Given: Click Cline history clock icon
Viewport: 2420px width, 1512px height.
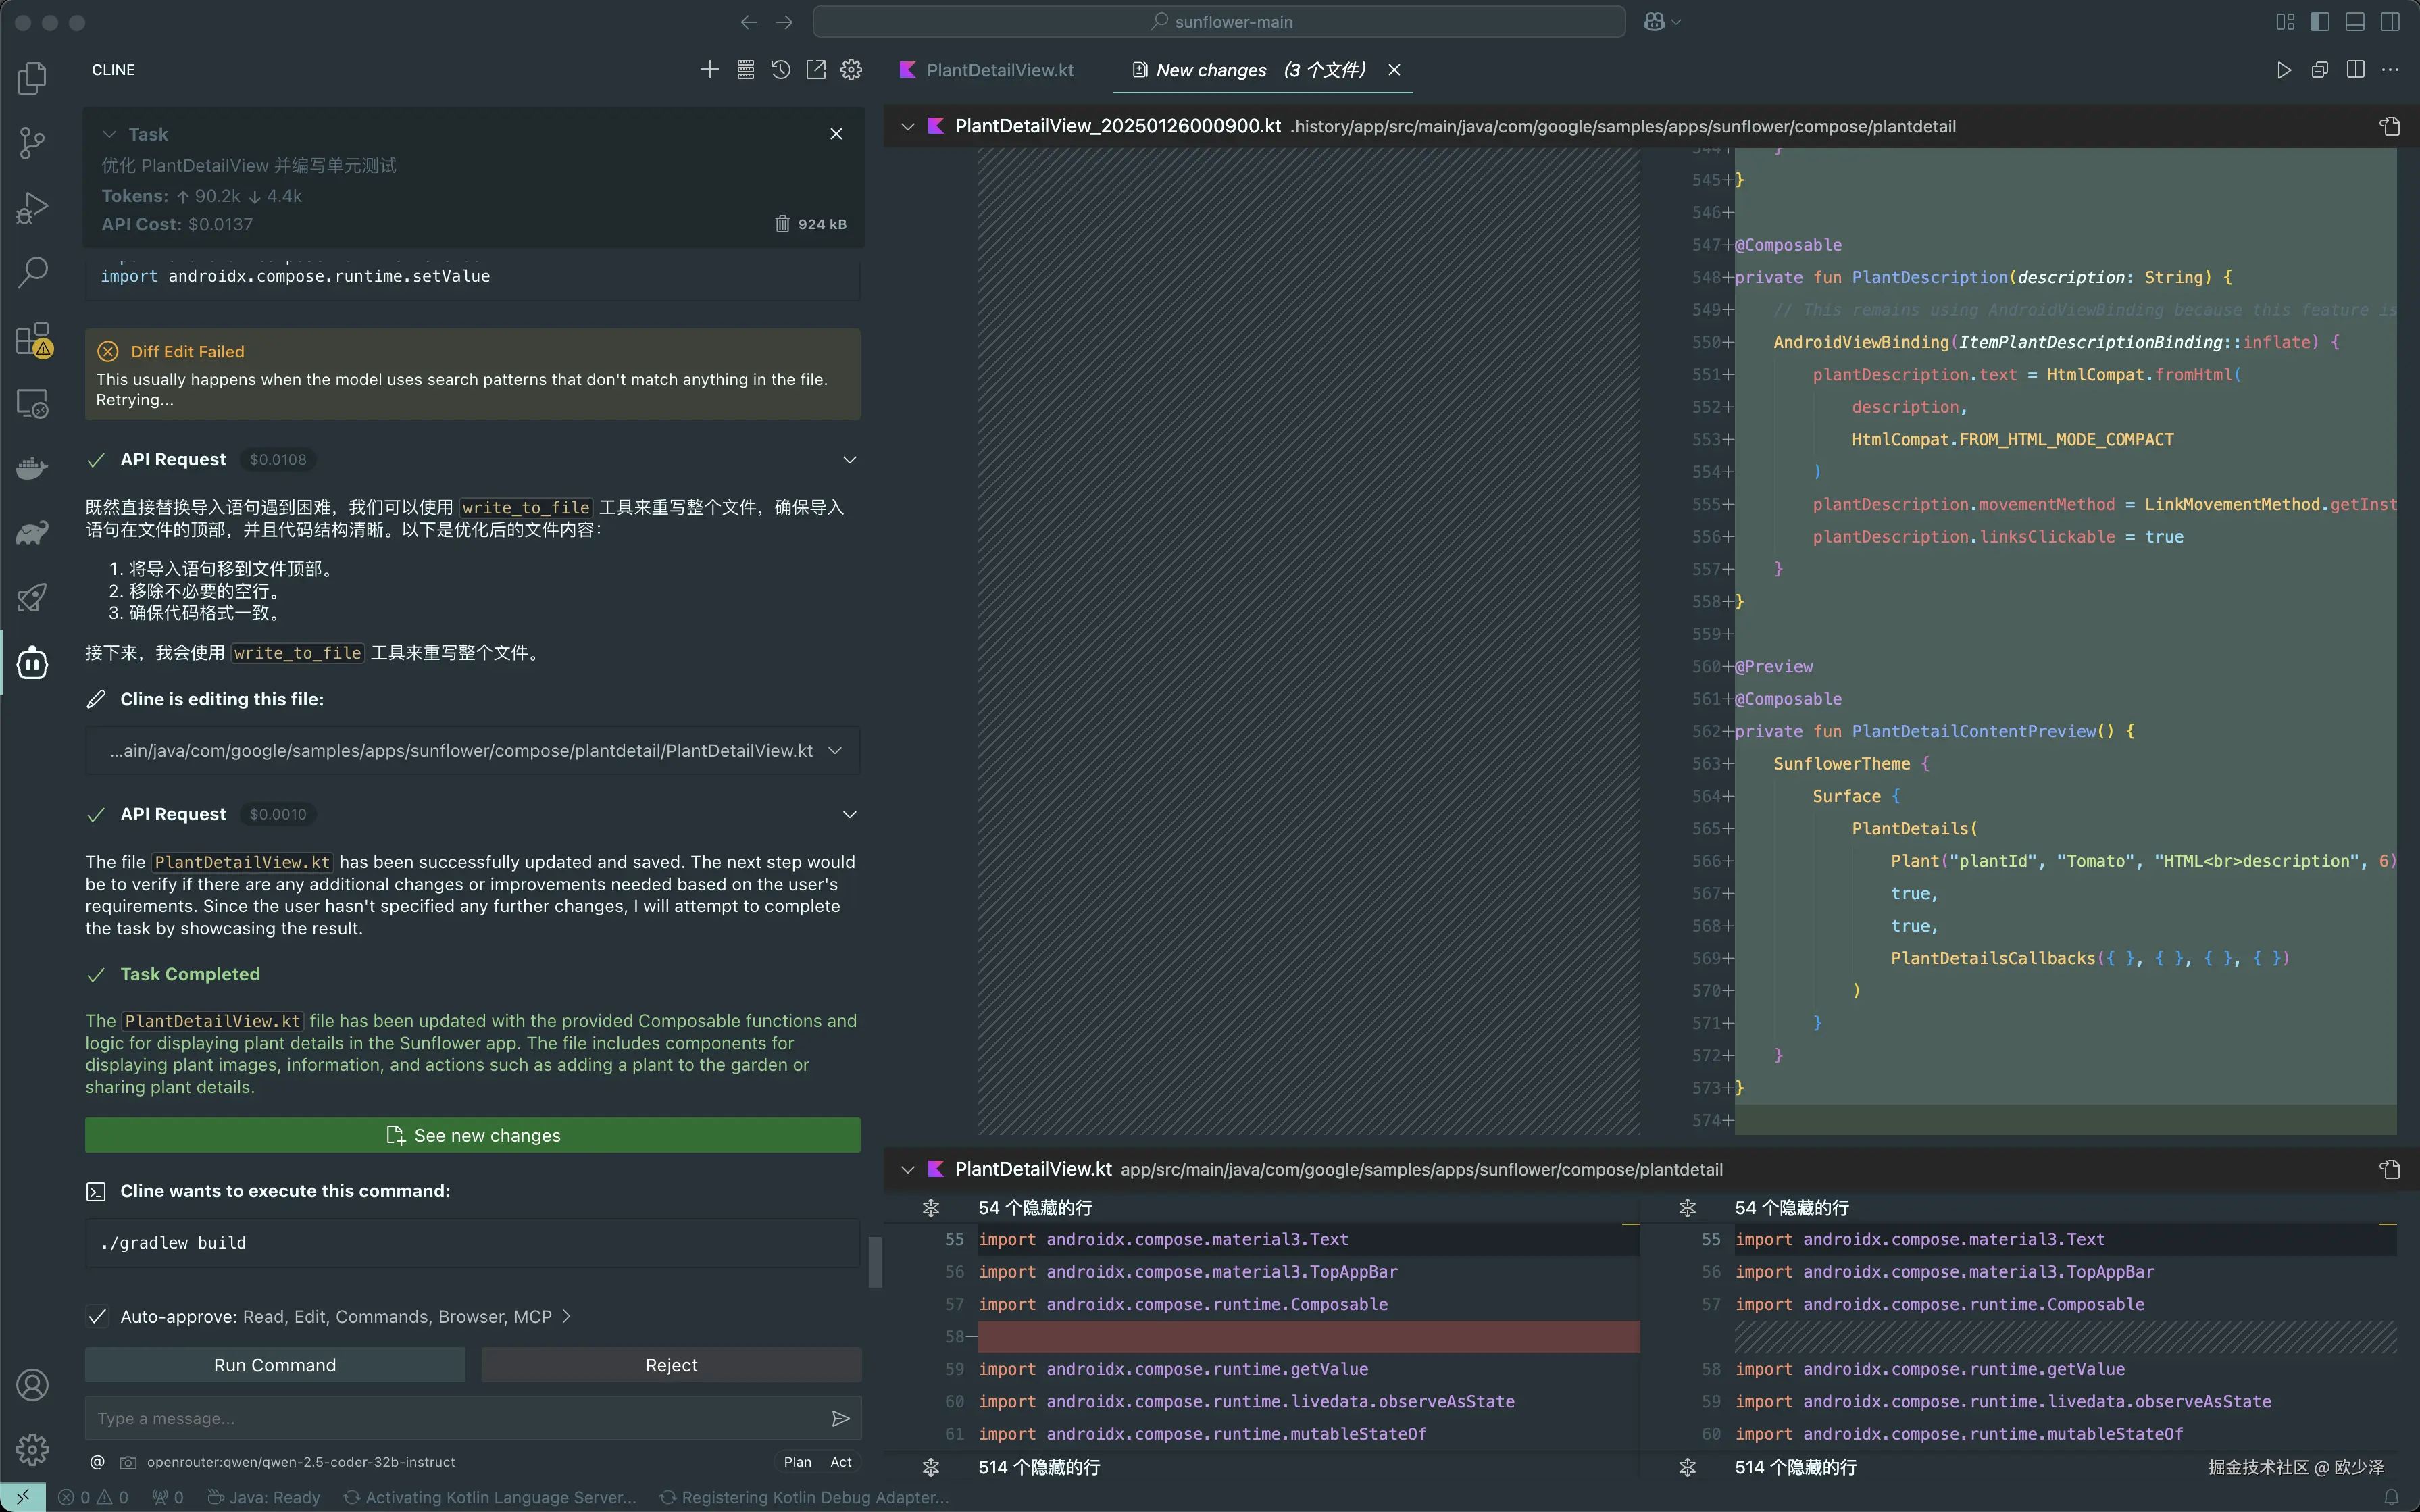Looking at the screenshot, I should click(x=781, y=70).
